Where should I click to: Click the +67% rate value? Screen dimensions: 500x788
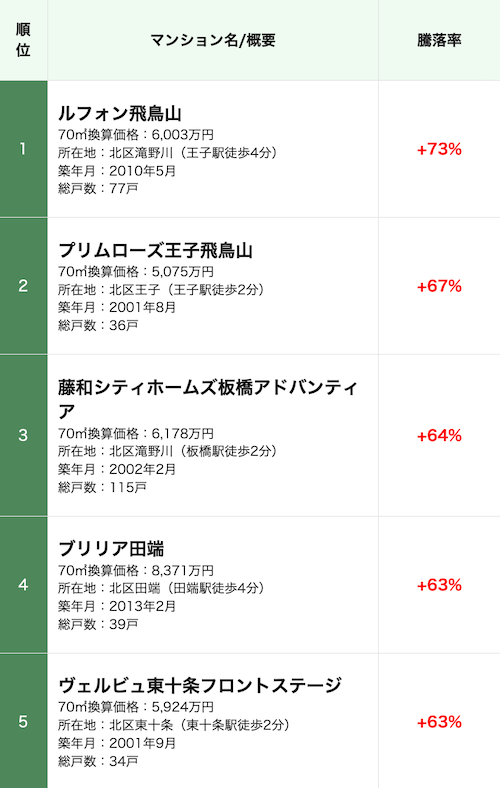(439, 286)
